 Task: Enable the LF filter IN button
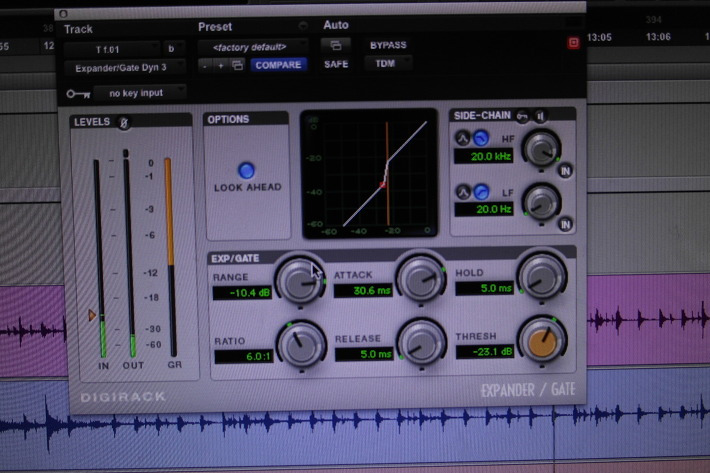coord(565,224)
